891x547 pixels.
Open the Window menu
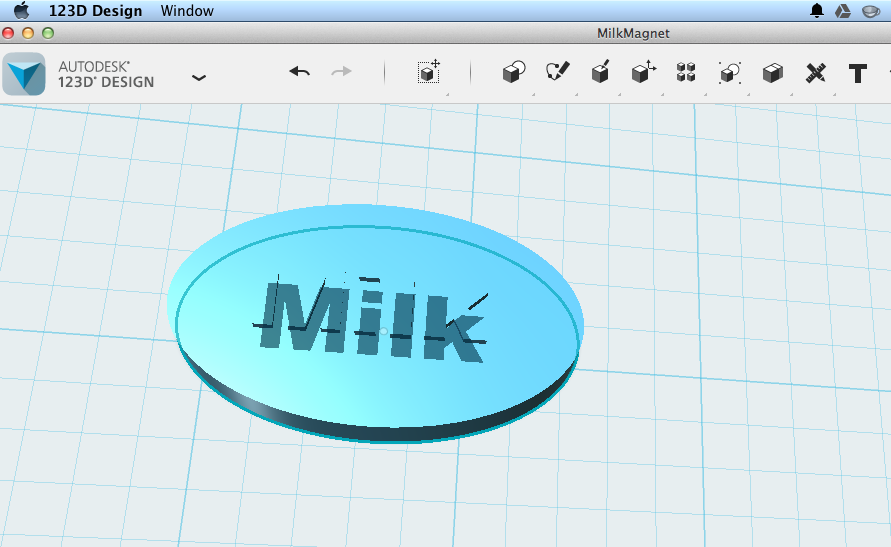tap(187, 11)
